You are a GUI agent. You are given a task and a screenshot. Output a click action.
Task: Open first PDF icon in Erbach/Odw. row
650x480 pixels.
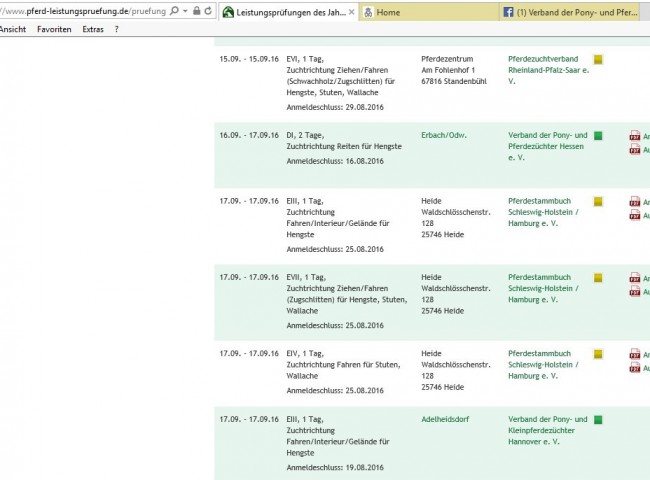[x=634, y=136]
